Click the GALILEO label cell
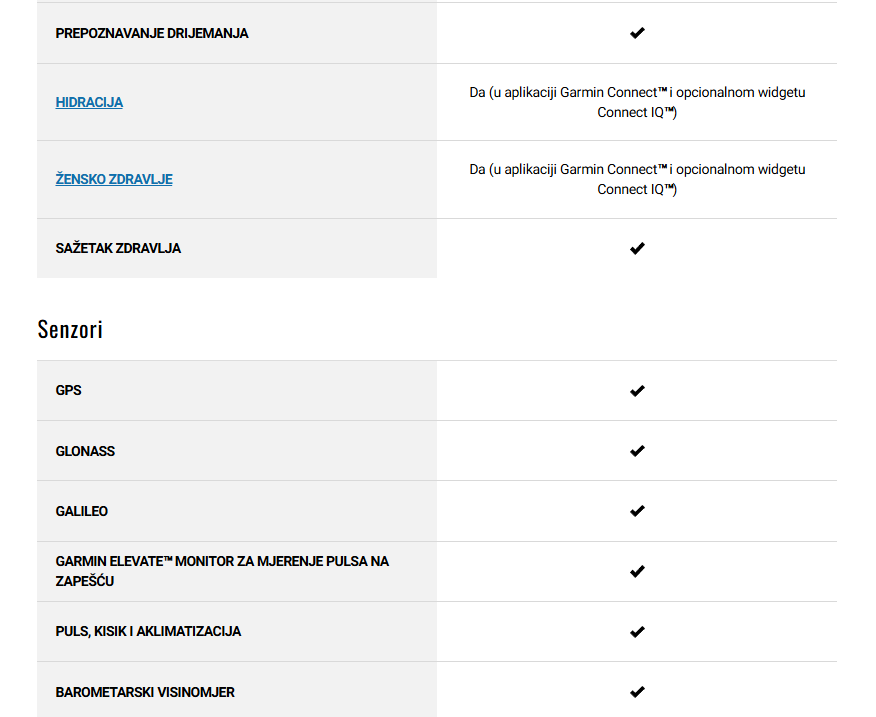The width and height of the screenshot is (876, 717). [x=237, y=511]
